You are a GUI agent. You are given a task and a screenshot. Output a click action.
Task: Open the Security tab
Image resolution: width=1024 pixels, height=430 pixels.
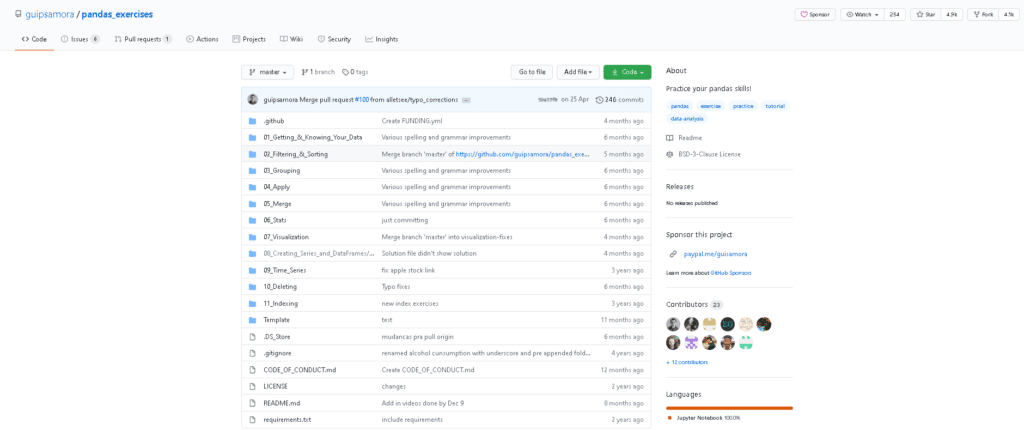334,39
